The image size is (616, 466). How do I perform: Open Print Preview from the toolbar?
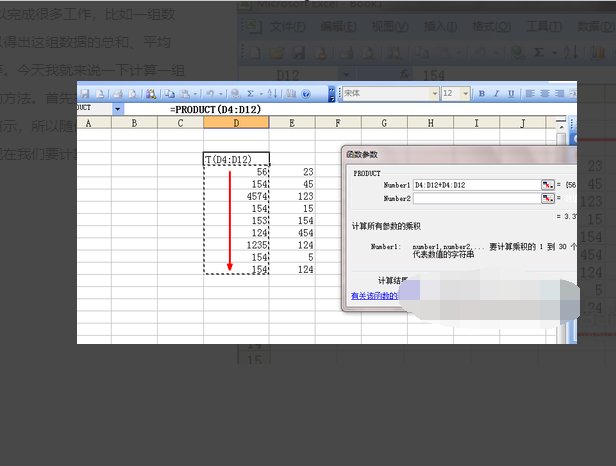tap(133, 94)
